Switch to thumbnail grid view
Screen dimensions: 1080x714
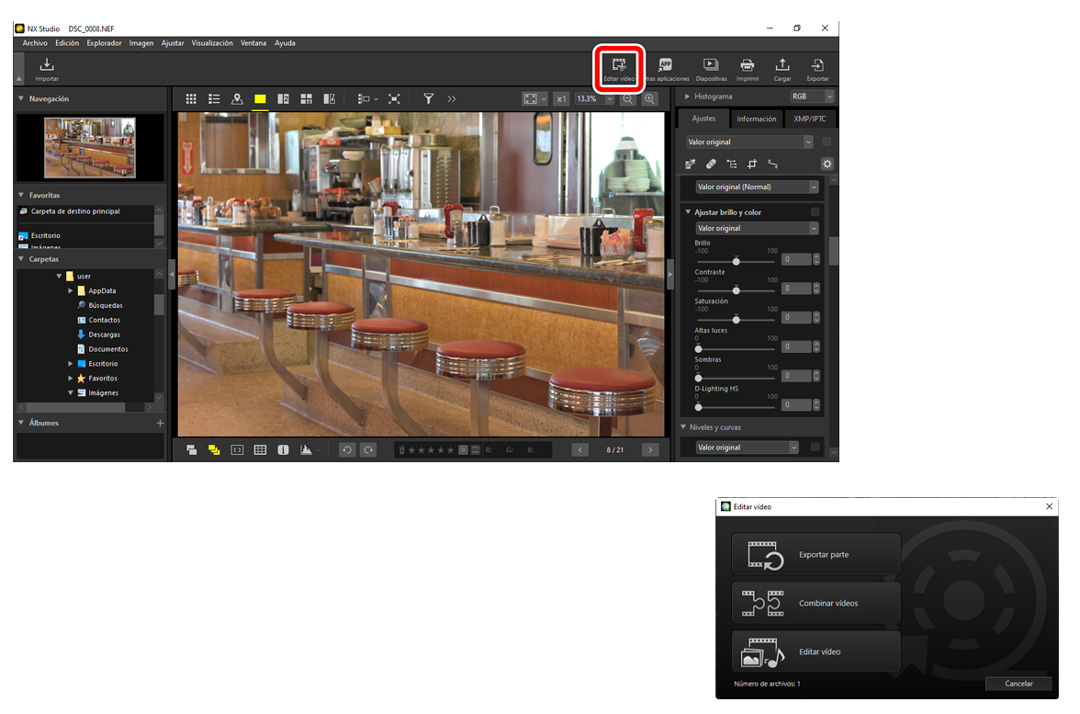[191, 99]
